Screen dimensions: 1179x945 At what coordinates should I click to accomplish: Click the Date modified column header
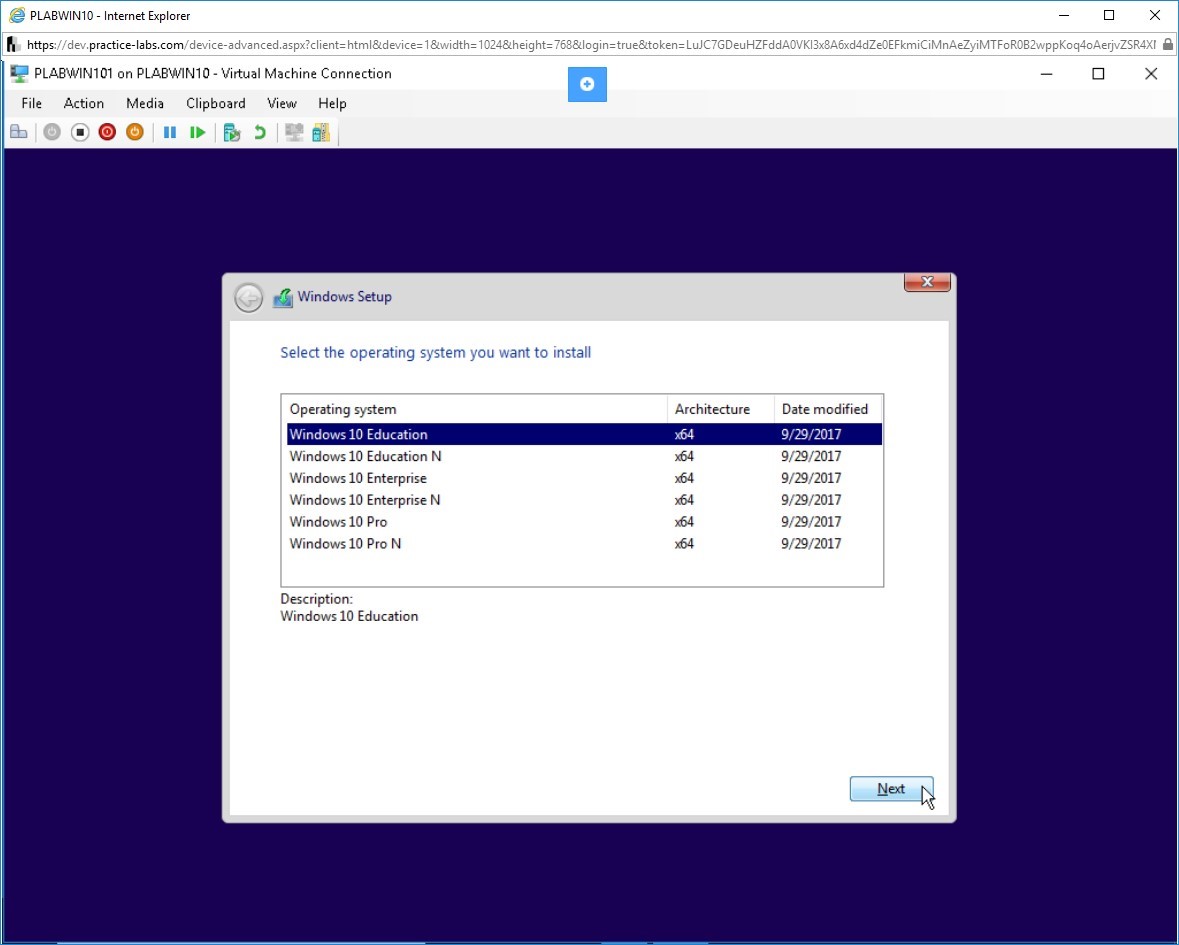[828, 409]
